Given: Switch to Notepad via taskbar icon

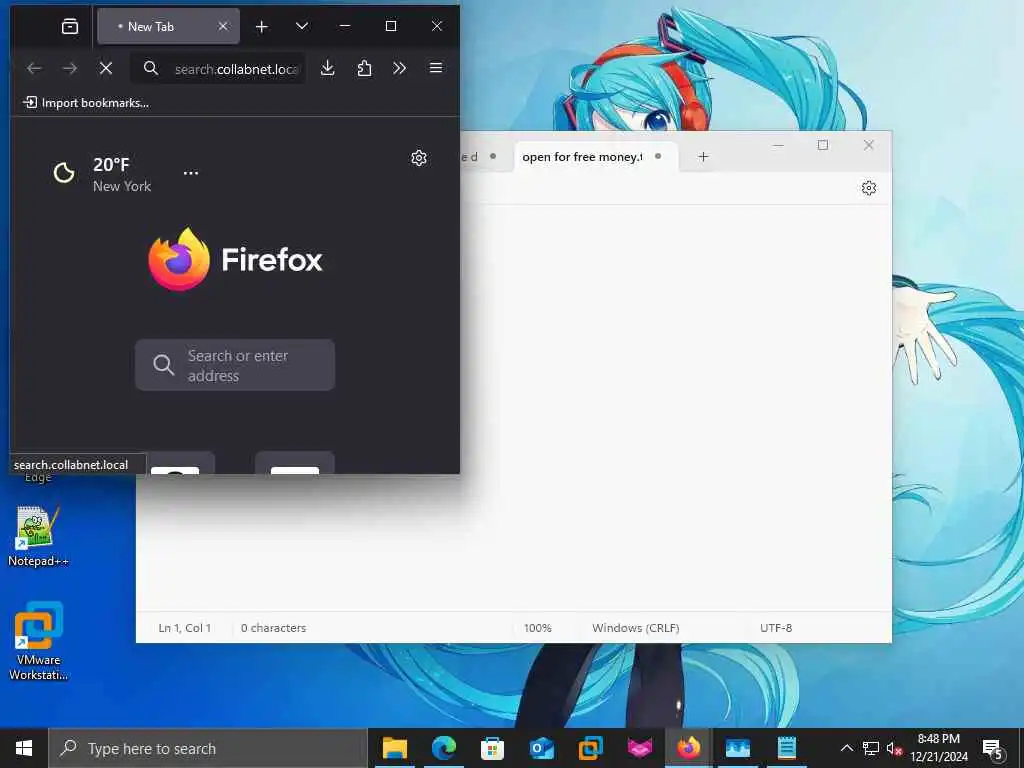Looking at the screenshot, I should 786,748.
